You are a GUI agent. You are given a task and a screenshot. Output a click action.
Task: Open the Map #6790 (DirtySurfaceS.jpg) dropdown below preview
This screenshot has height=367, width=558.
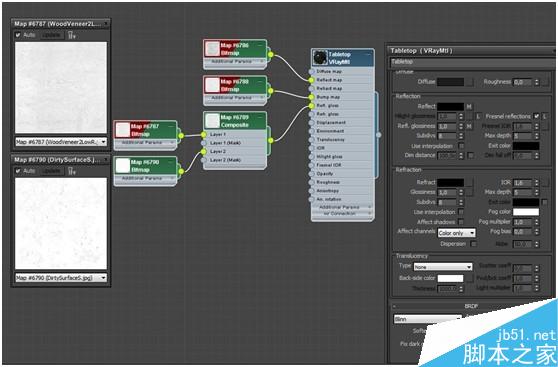coord(61,278)
